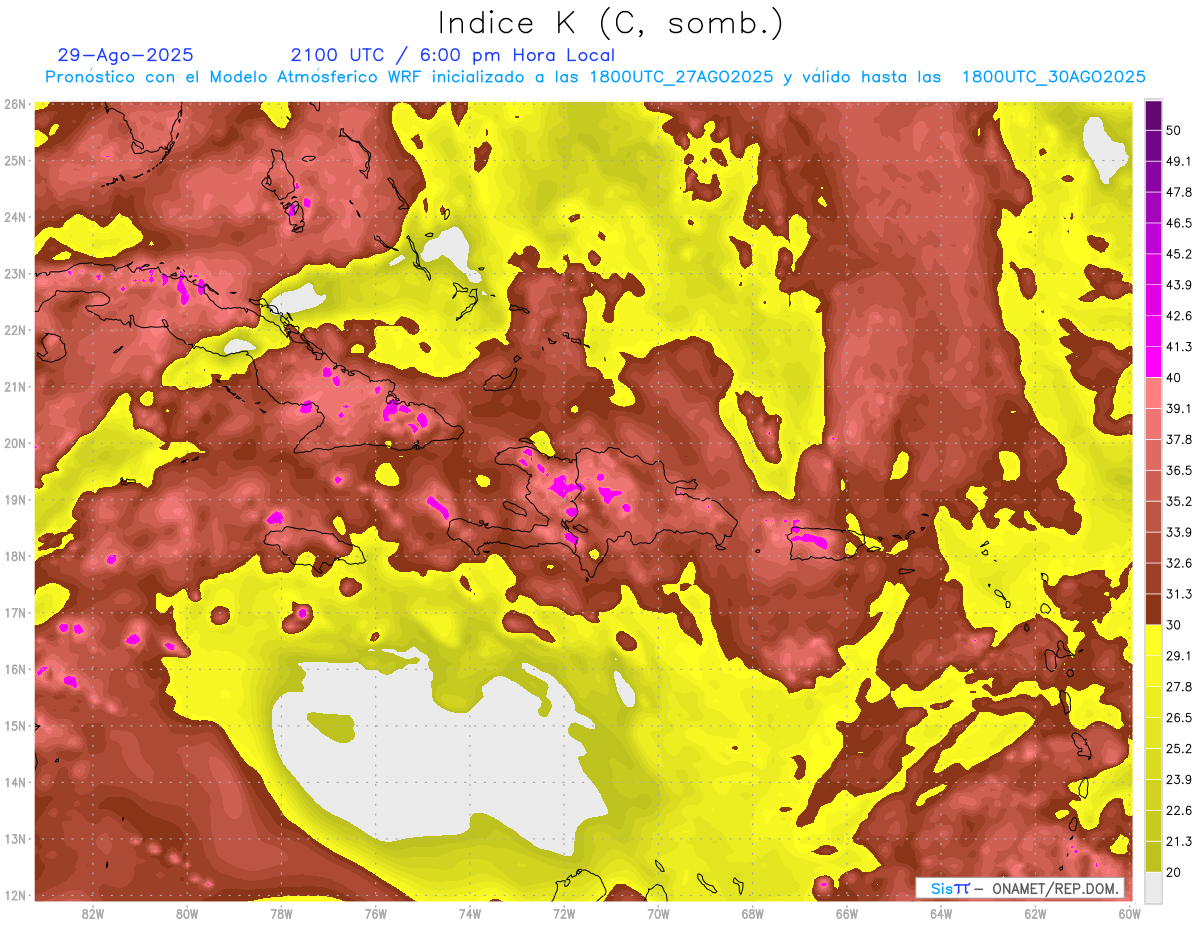
Task: Click the latitude axis label 20N
Action: coord(14,443)
